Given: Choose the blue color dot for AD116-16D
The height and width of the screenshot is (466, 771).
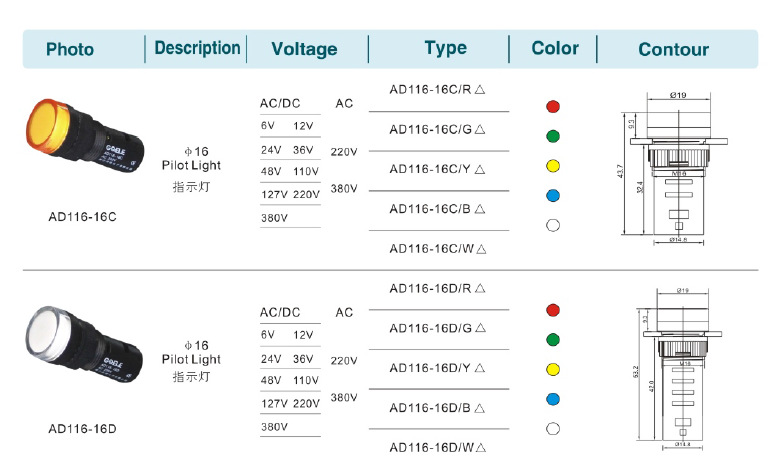Looking at the screenshot, I should click(x=553, y=400).
